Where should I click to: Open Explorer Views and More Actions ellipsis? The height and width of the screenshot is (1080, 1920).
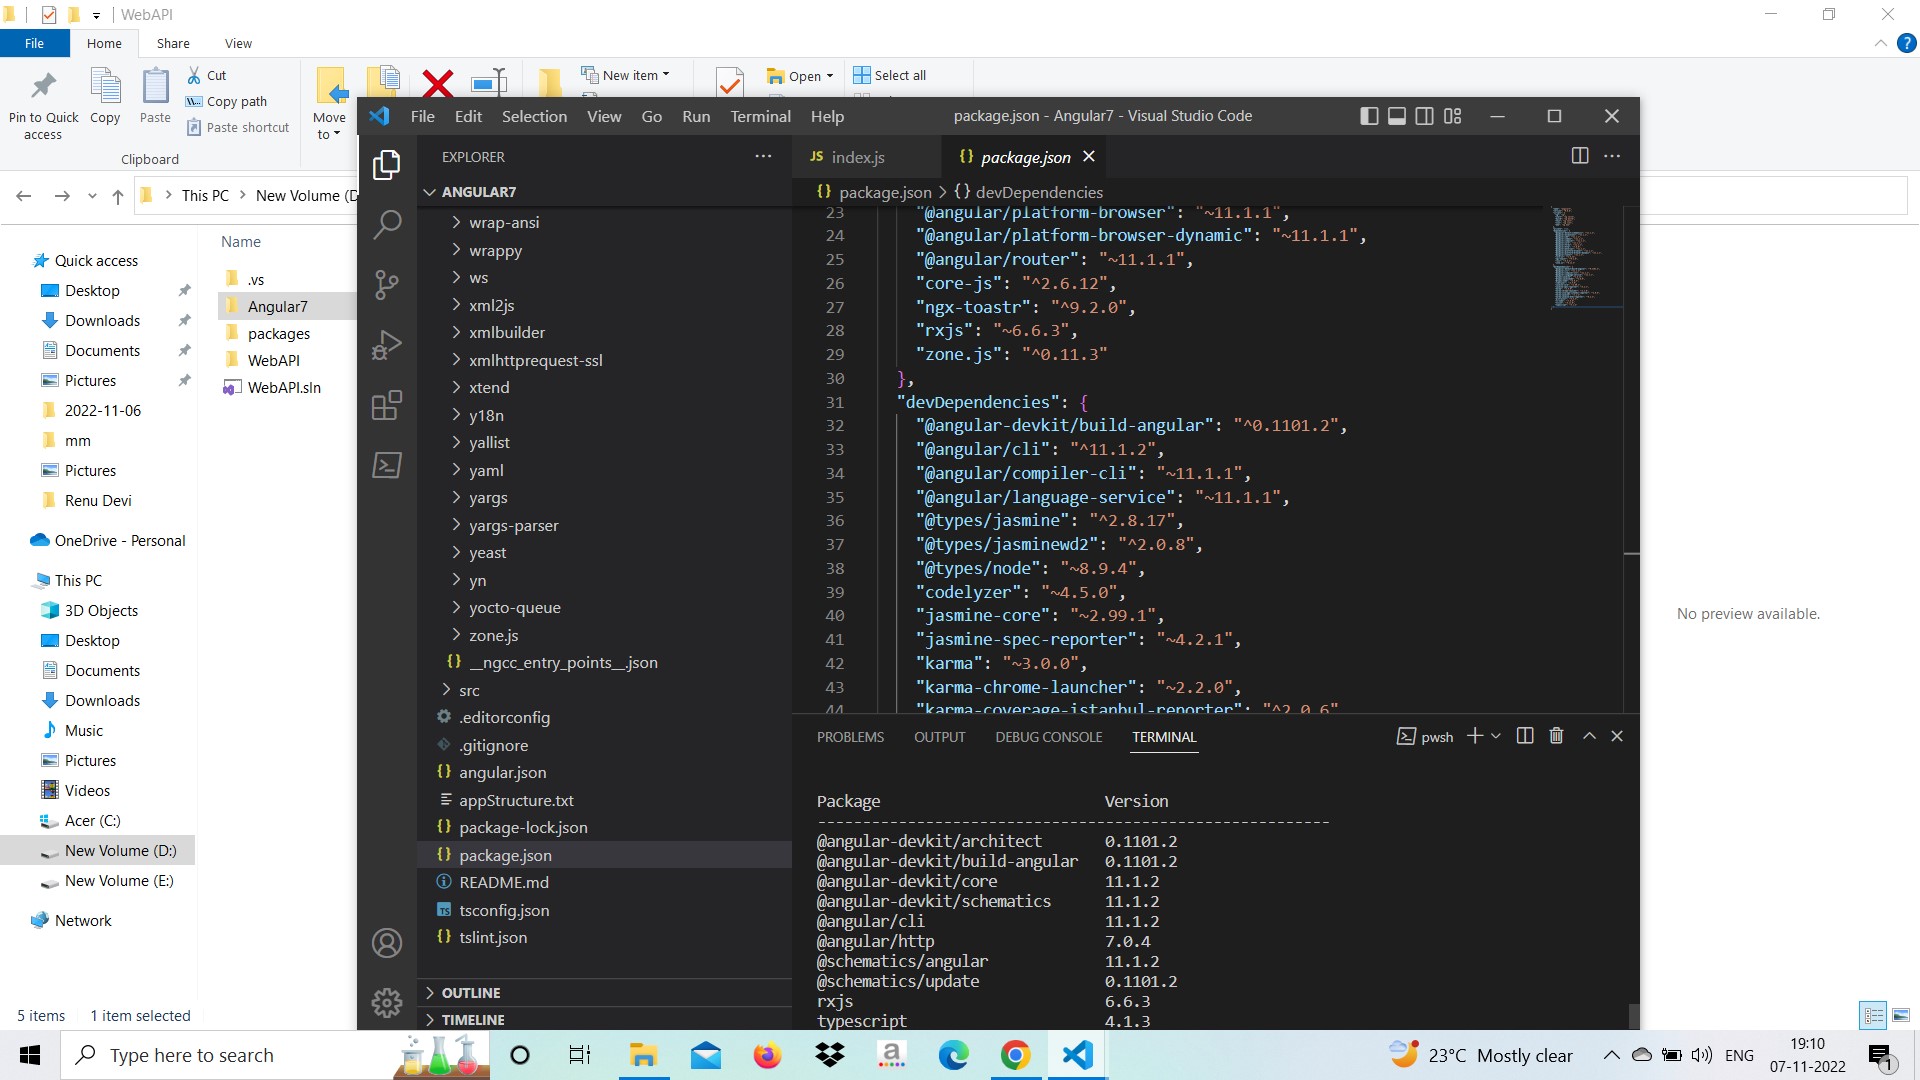coord(763,156)
